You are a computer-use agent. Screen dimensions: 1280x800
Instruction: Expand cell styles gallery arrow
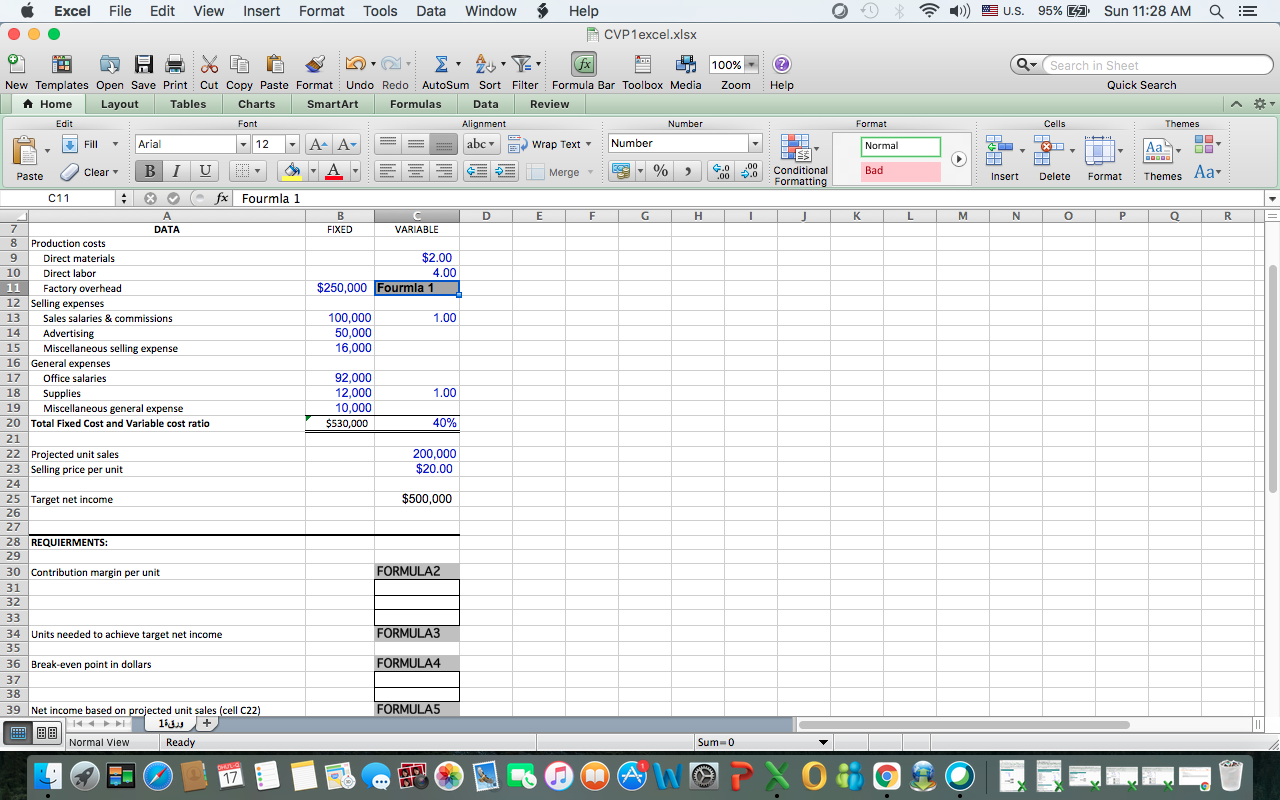tap(958, 159)
